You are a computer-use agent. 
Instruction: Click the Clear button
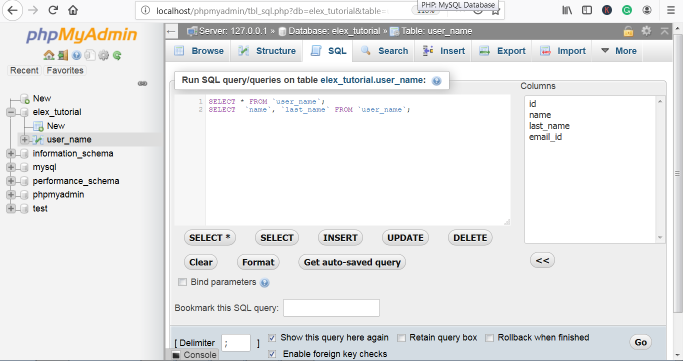click(201, 262)
